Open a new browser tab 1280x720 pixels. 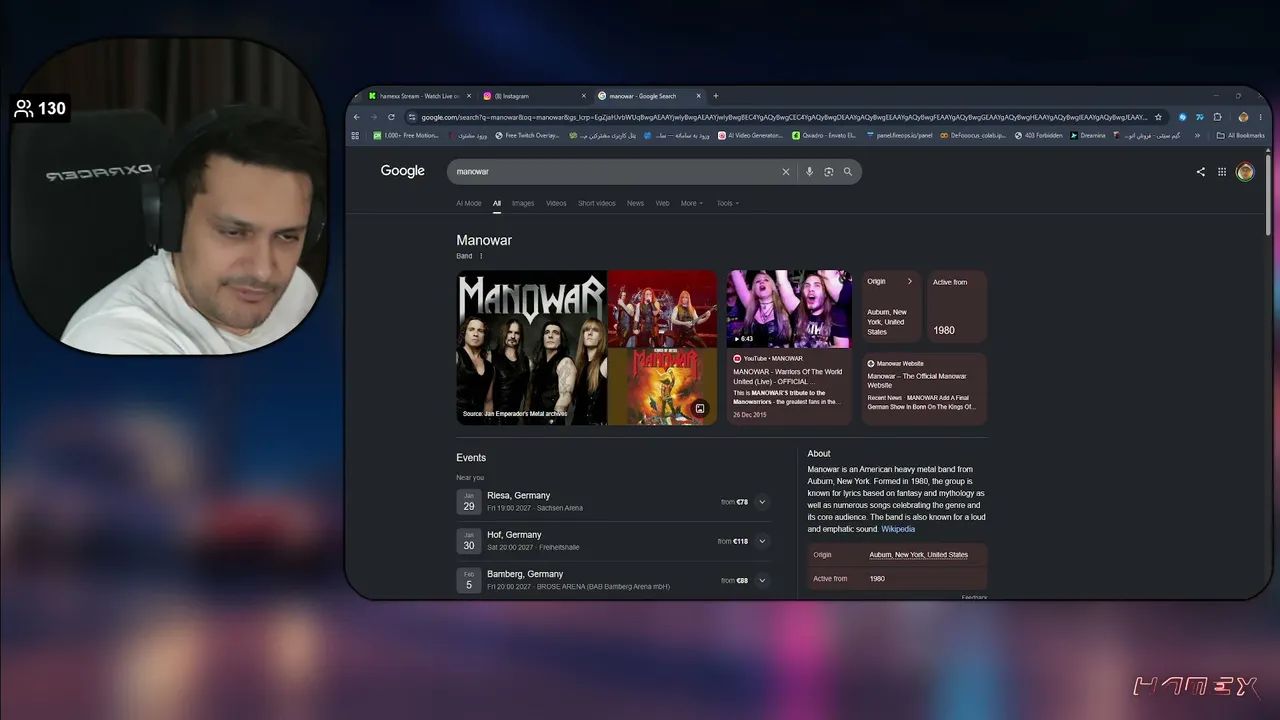(716, 96)
